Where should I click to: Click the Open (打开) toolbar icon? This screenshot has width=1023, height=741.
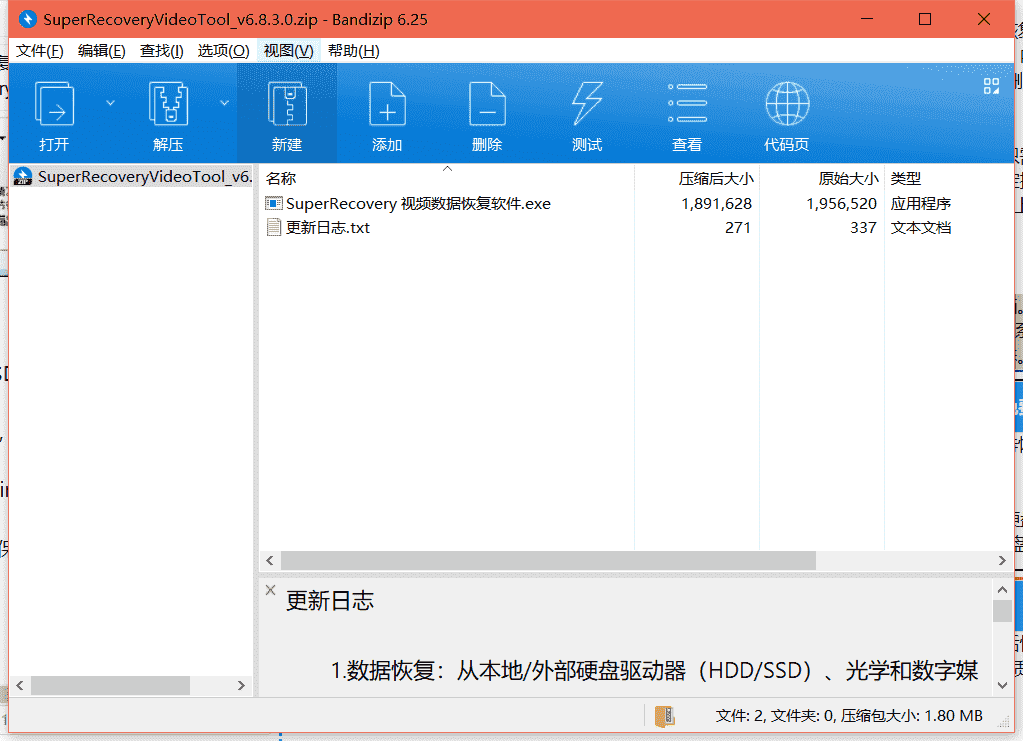pos(53,104)
